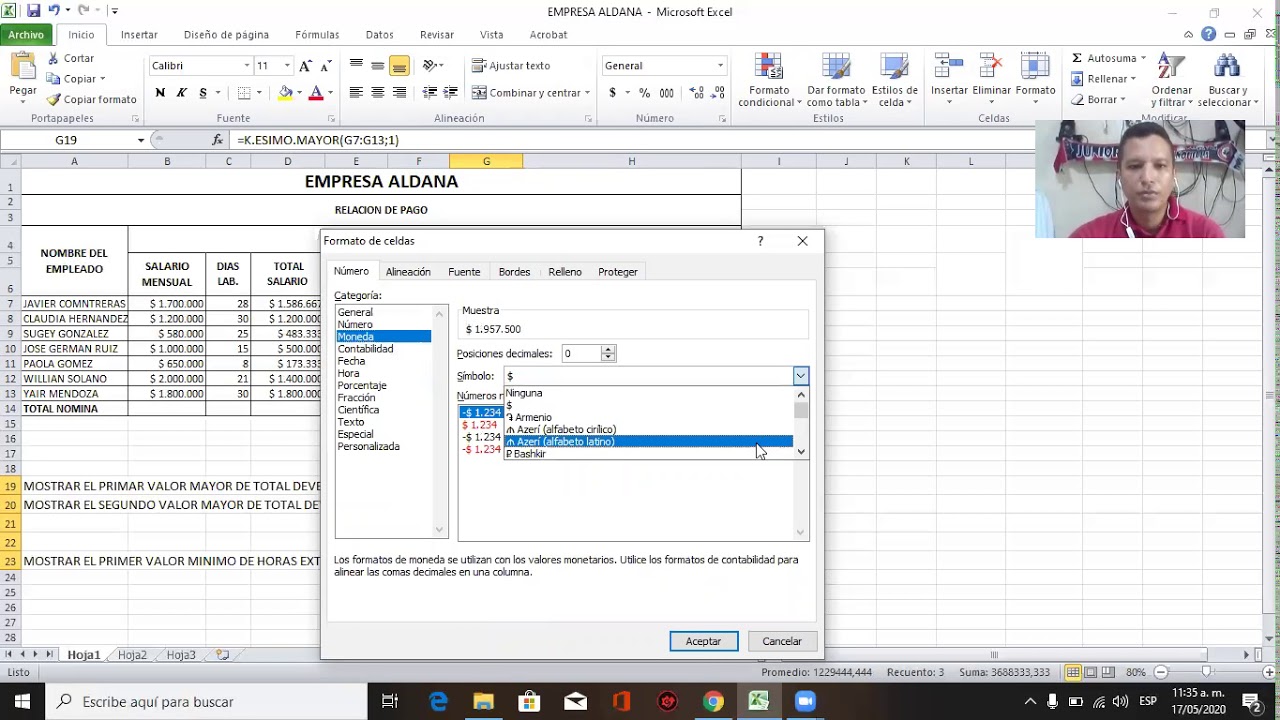
Task: Click the Eliminar cells icon
Action: (992, 67)
